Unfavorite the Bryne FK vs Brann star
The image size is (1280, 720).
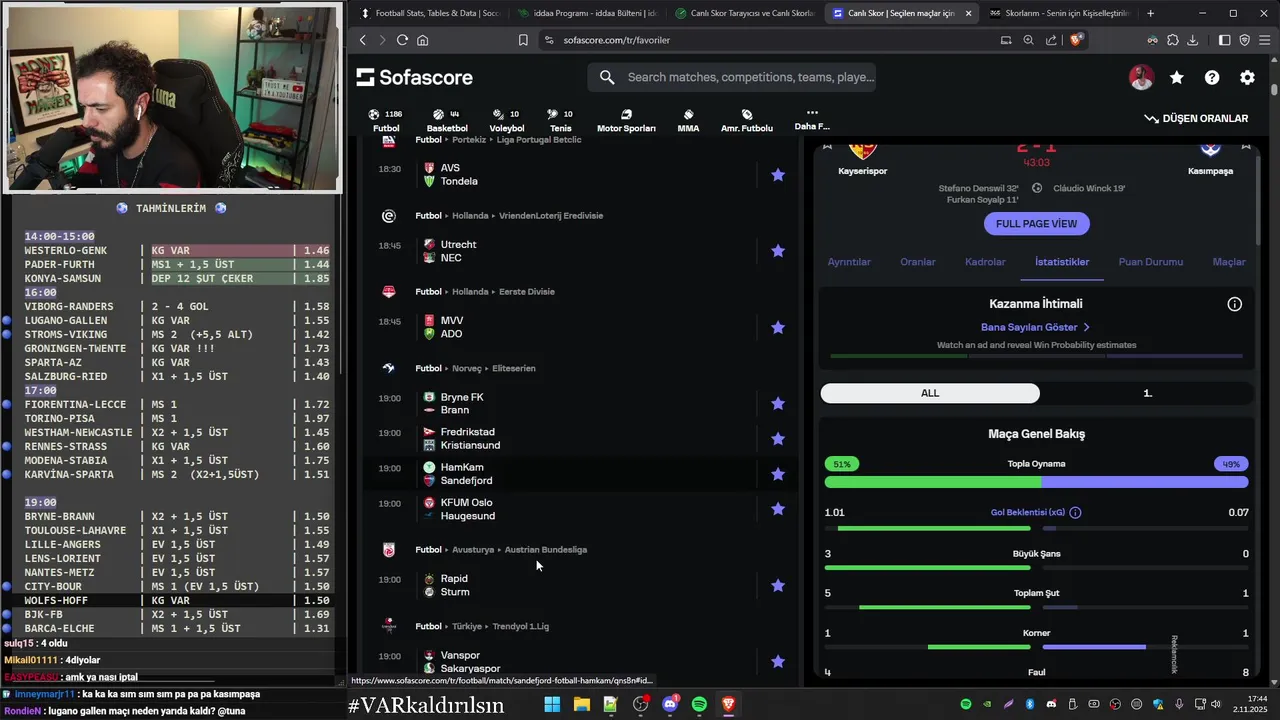pyautogui.click(x=778, y=404)
